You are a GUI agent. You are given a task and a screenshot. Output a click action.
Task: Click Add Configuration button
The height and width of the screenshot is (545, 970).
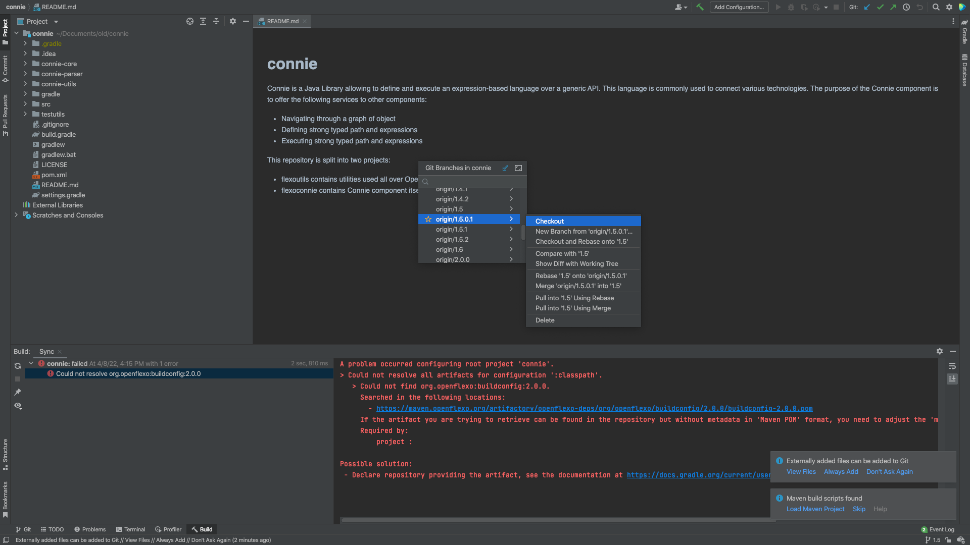coord(739,7)
